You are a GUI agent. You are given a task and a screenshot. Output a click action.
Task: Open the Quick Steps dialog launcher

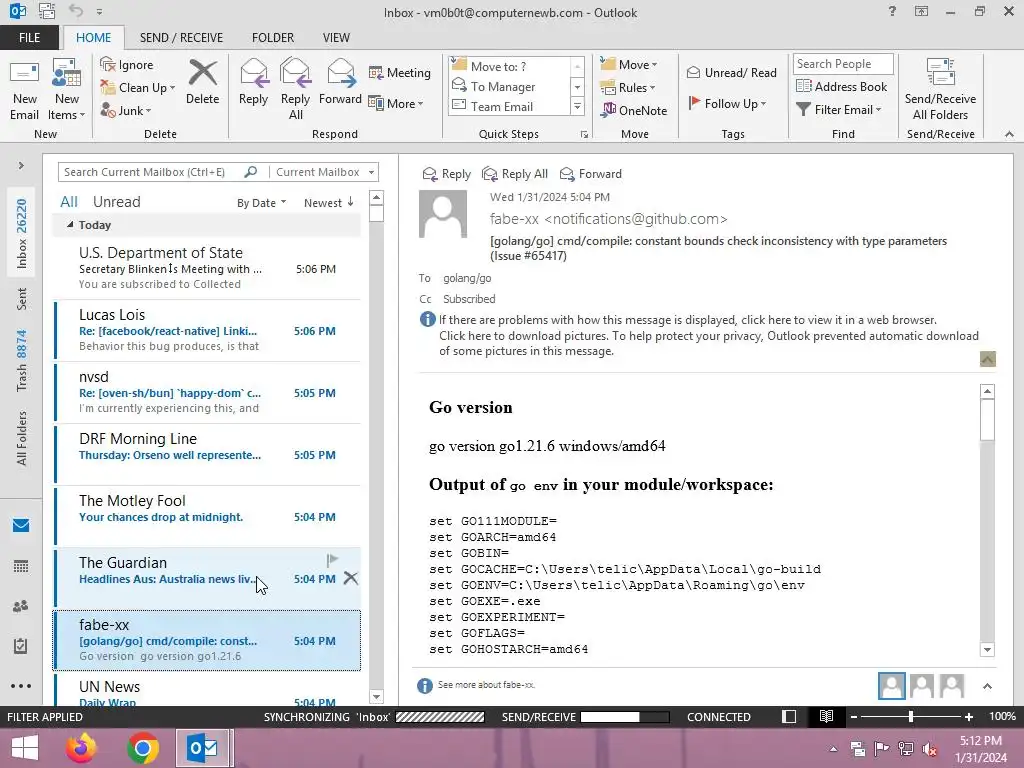coord(584,135)
